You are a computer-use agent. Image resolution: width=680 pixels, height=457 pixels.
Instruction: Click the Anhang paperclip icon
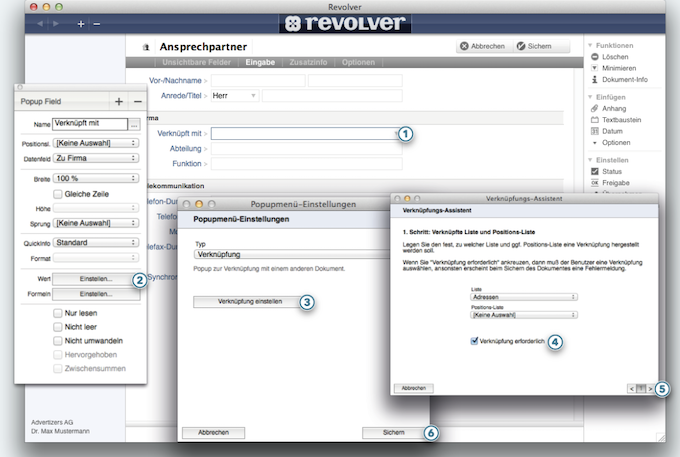tap(594, 108)
